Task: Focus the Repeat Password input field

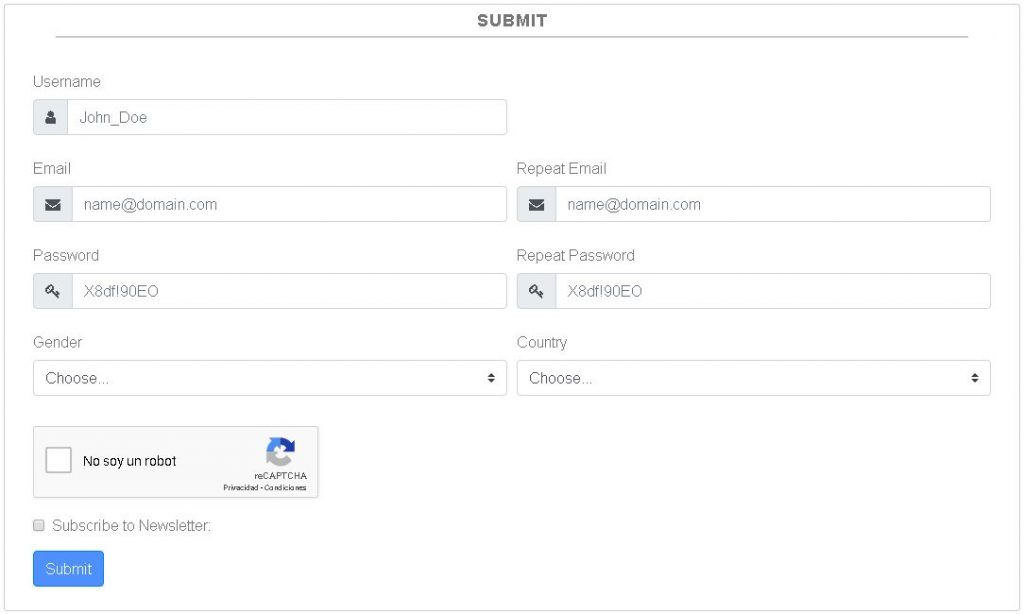Action: click(772, 291)
